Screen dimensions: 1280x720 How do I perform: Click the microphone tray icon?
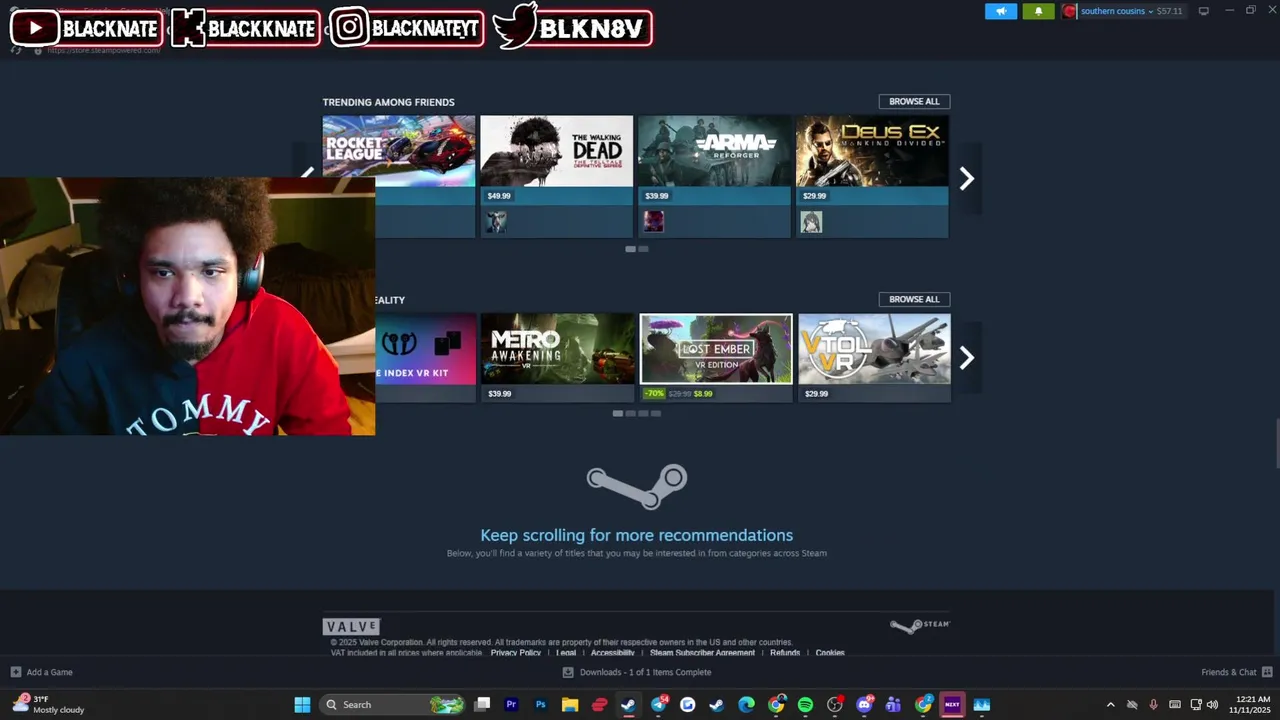[1153, 705]
